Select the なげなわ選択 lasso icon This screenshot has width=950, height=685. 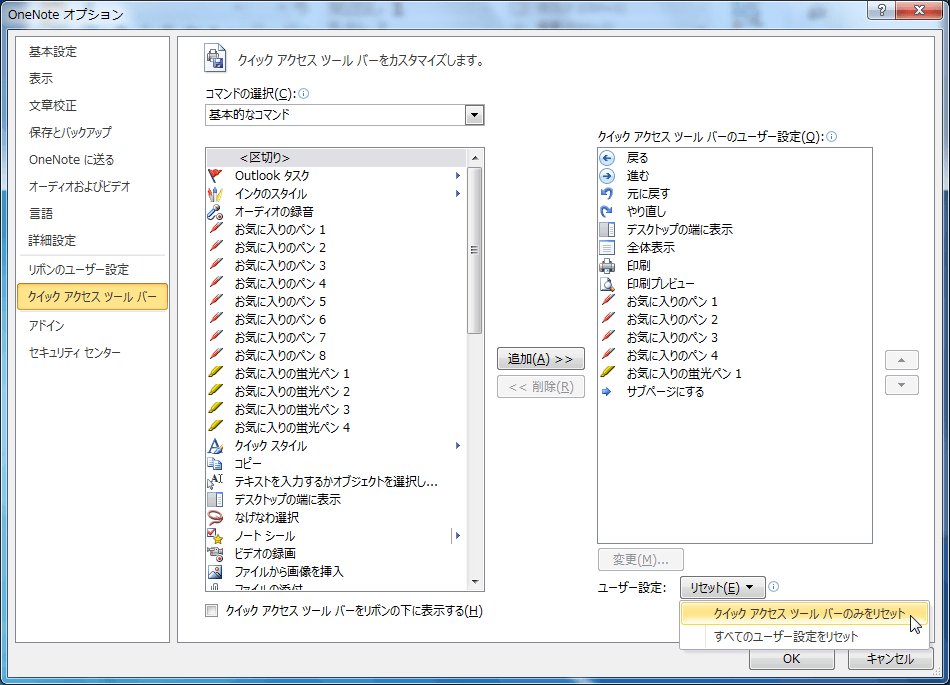[x=215, y=517]
